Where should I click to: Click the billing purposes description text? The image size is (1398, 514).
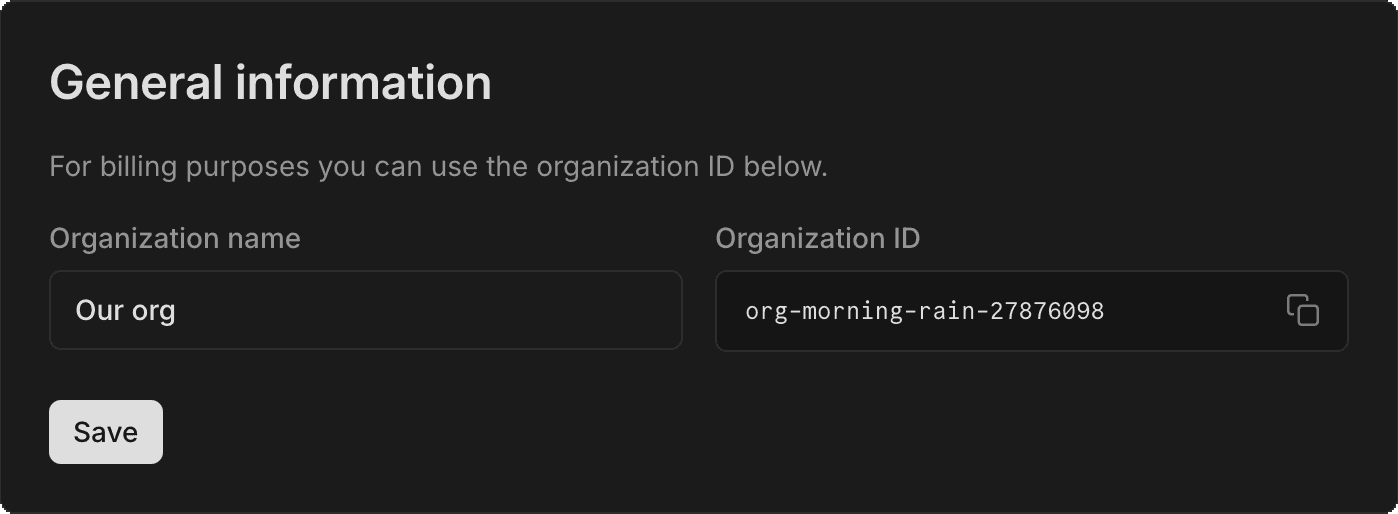438,166
